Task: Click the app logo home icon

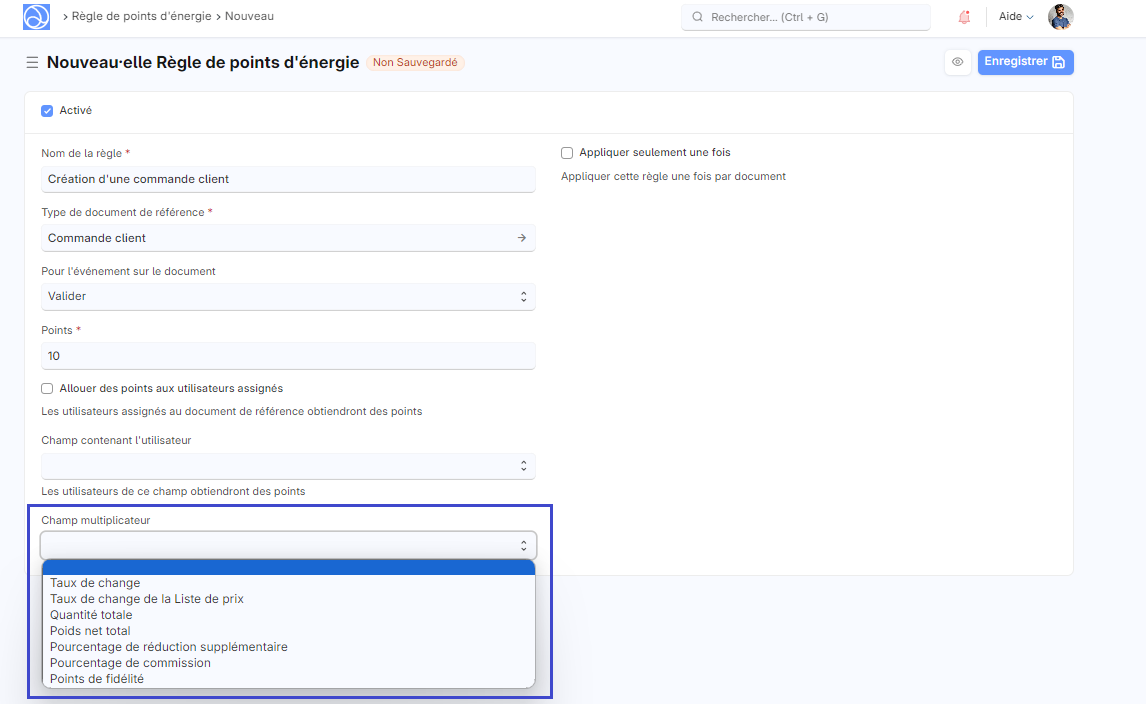Action: [x=36, y=17]
